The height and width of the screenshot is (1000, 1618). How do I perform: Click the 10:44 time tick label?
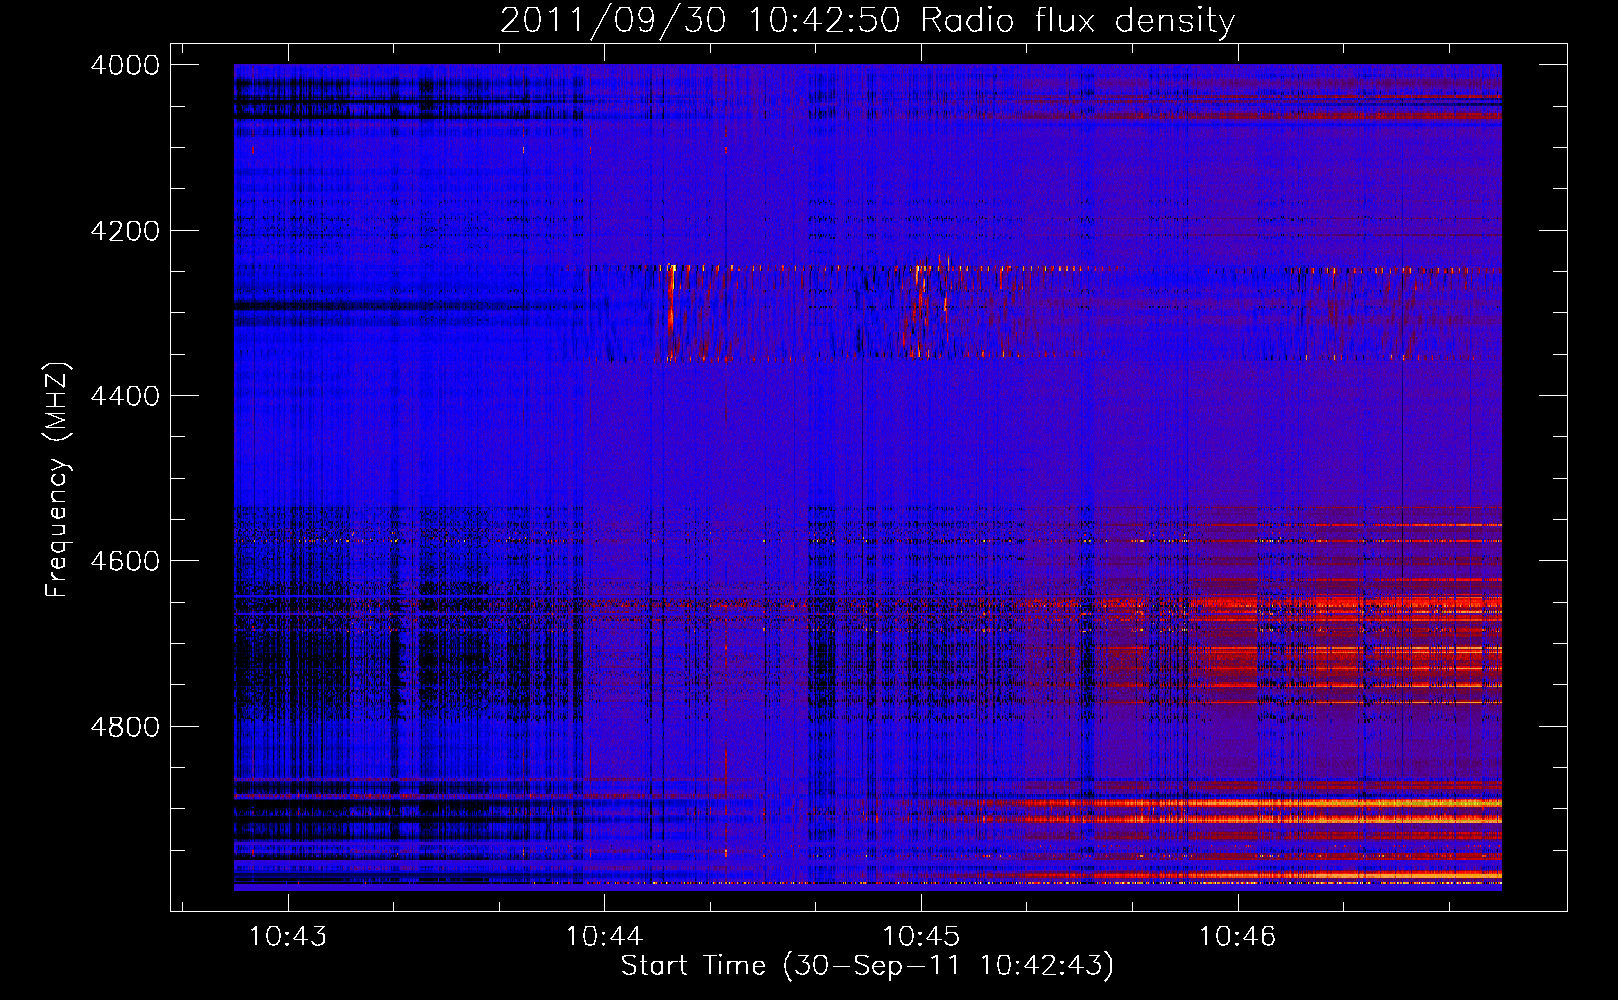[604, 936]
